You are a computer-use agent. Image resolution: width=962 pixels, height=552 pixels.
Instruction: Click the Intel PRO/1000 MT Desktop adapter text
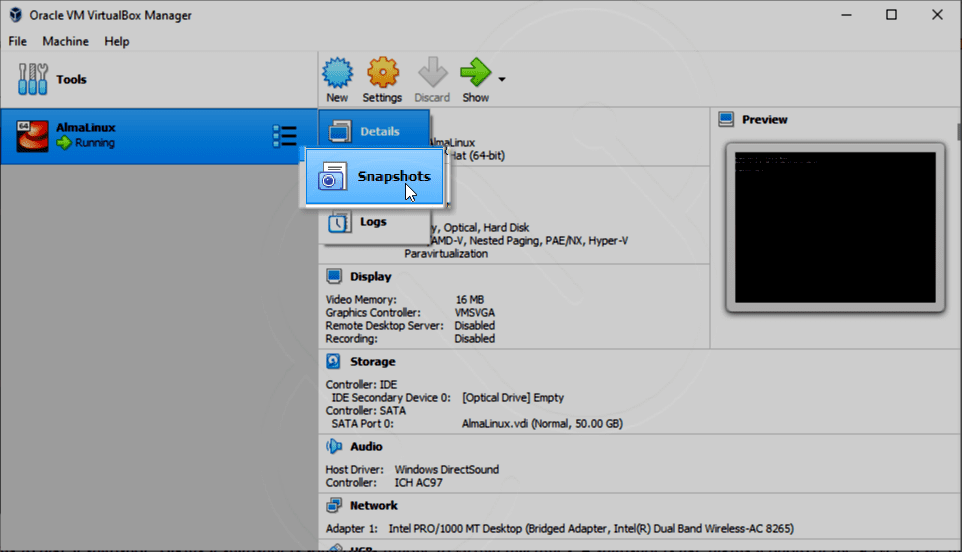pos(591,529)
